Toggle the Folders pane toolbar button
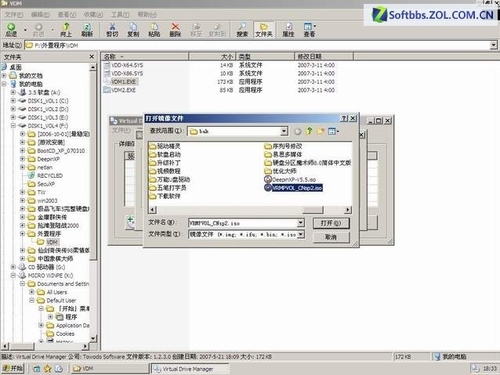This screenshot has width=500, height=375. click(x=264, y=29)
